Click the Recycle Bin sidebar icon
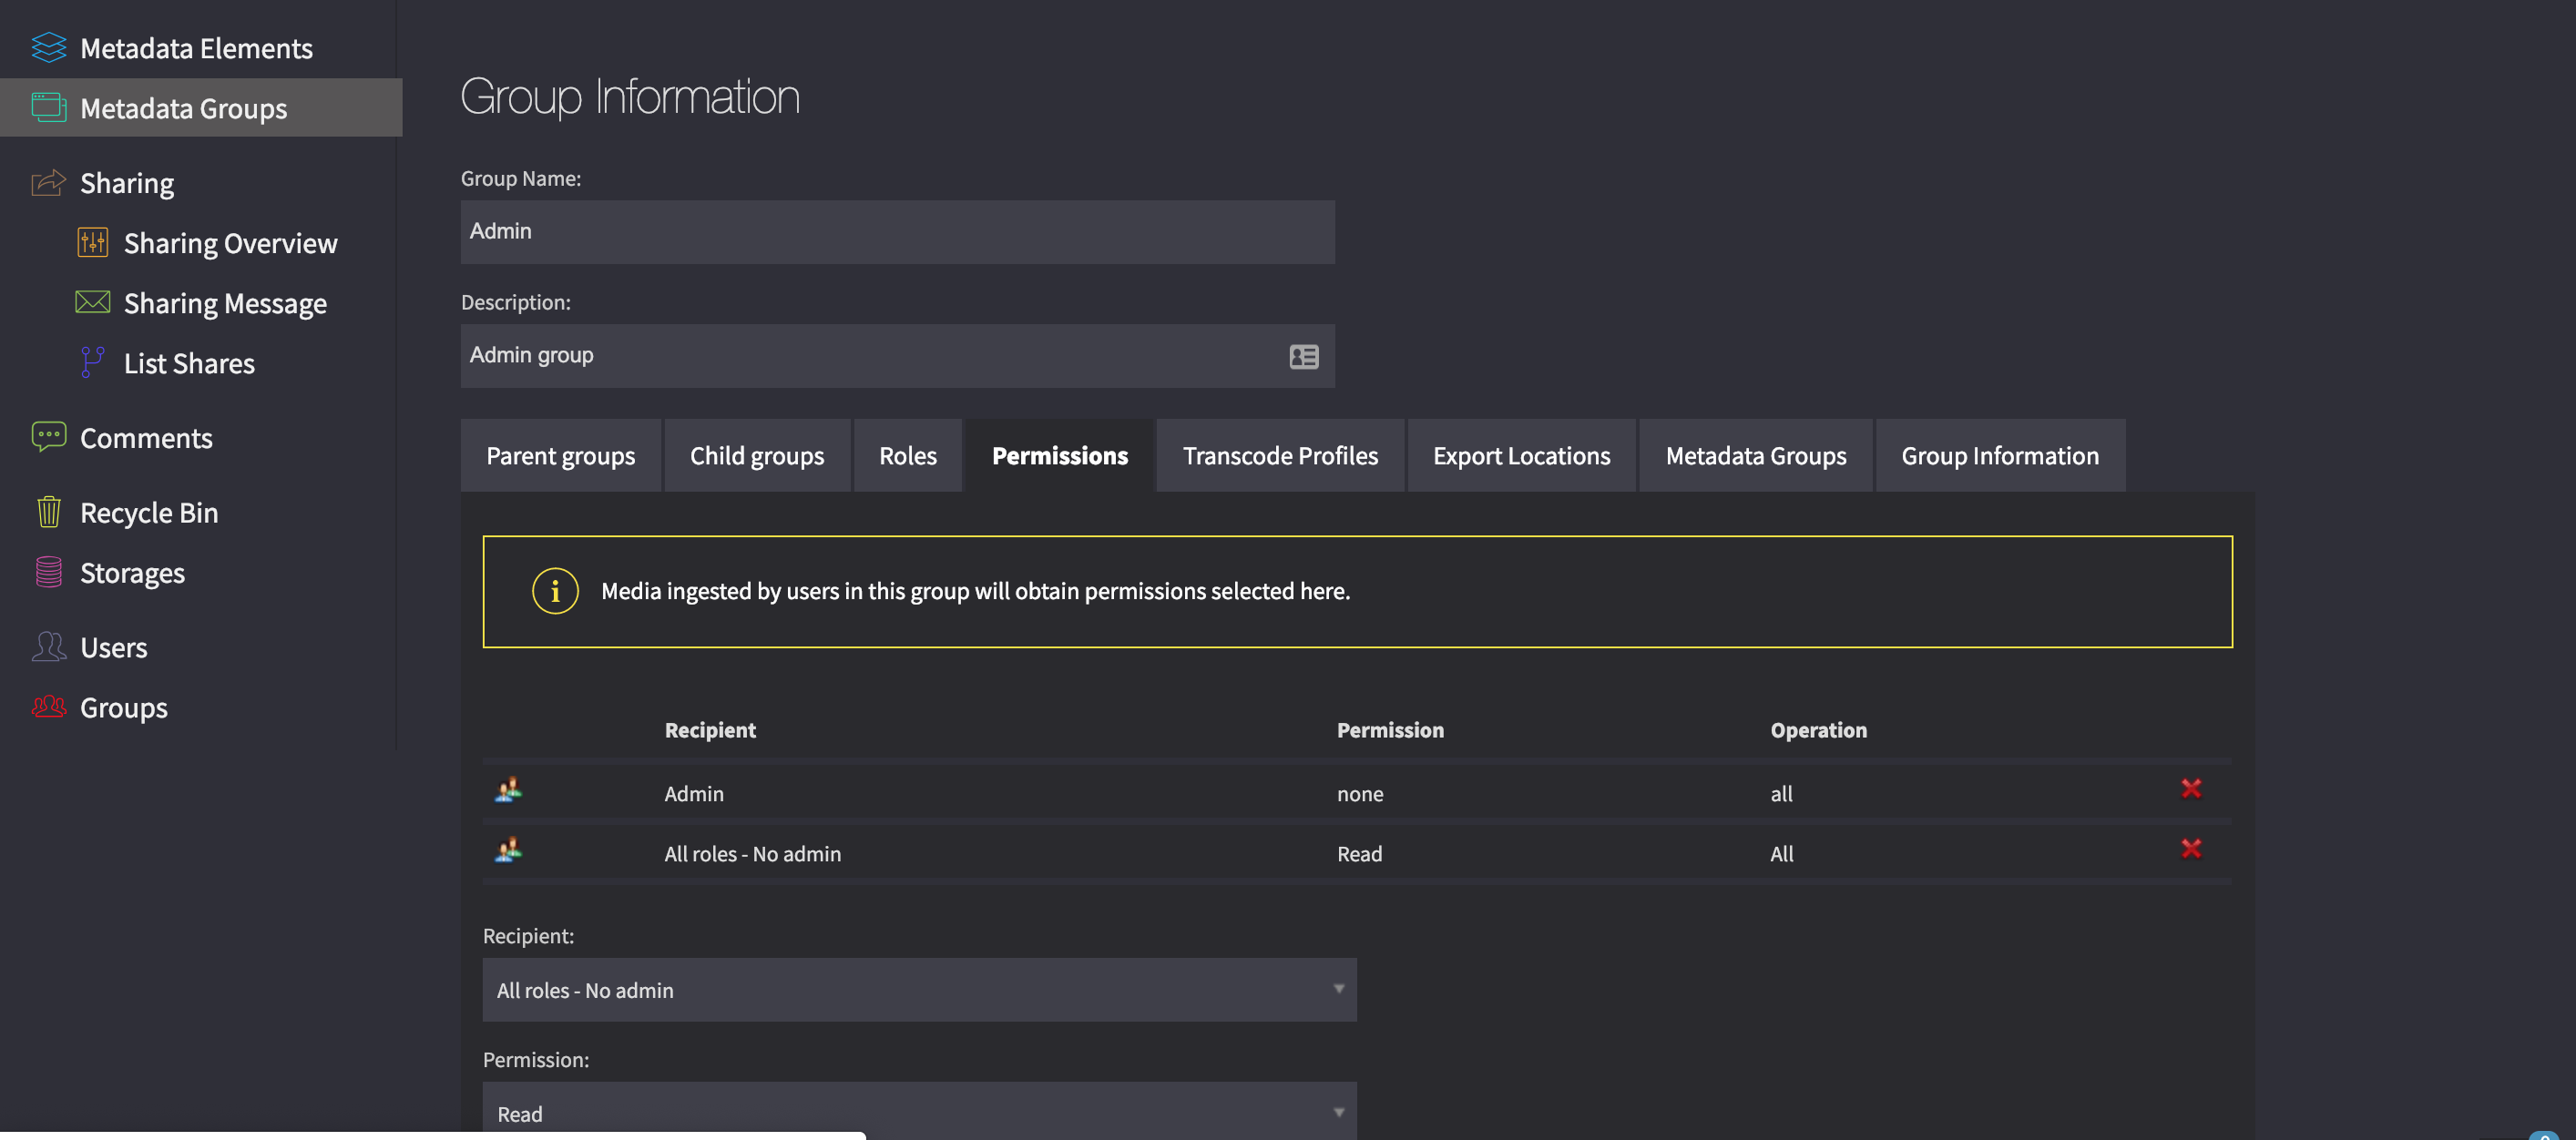This screenshot has height=1140, width=2576. pyautogui.click(x=46, y=511)
